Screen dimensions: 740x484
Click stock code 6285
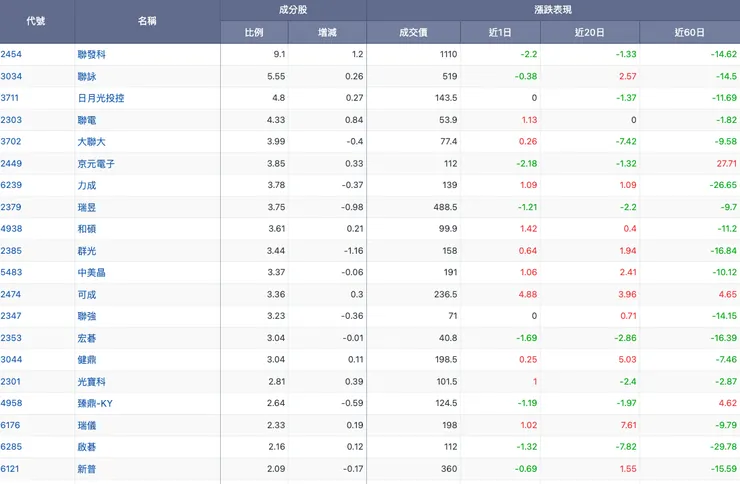coord(11,447)
